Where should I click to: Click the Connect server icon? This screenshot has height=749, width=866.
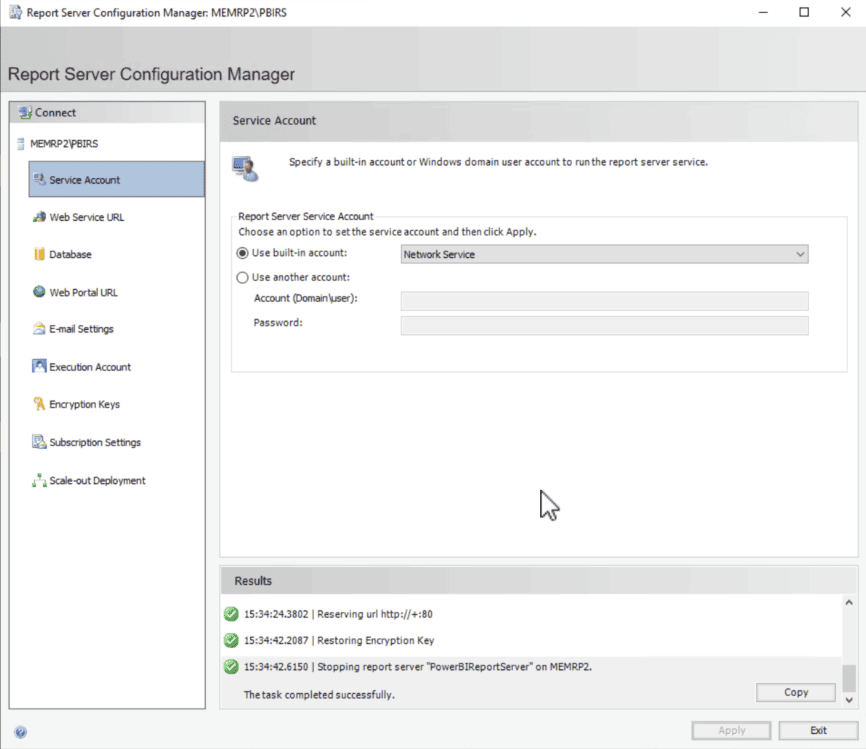pyautogui.click(x=25, y=113)
